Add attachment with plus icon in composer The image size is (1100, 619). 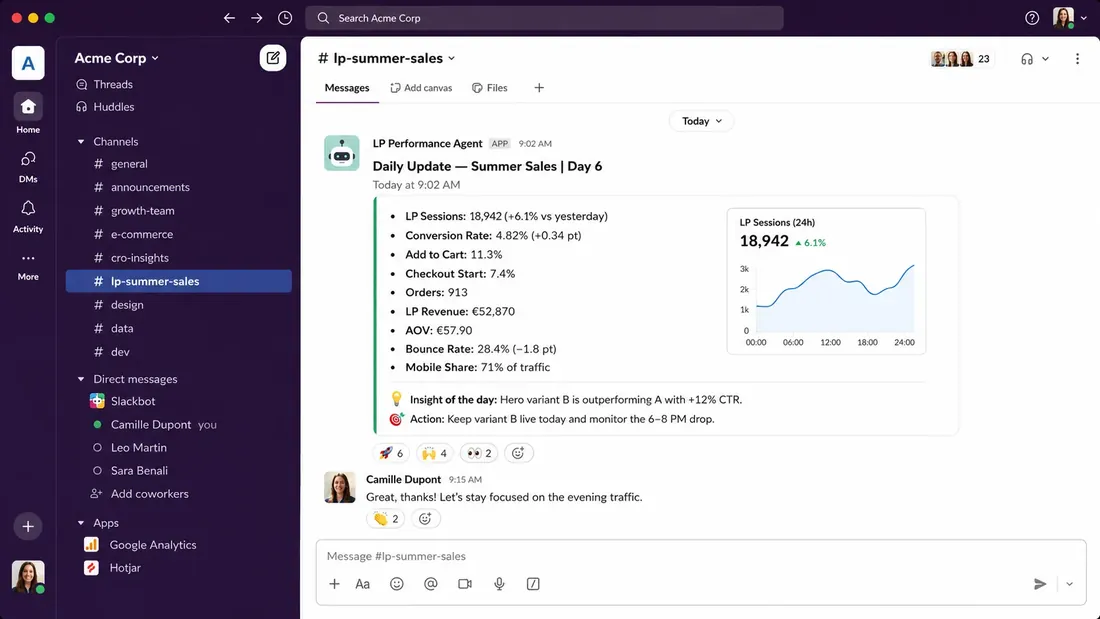tap(335, 584)
